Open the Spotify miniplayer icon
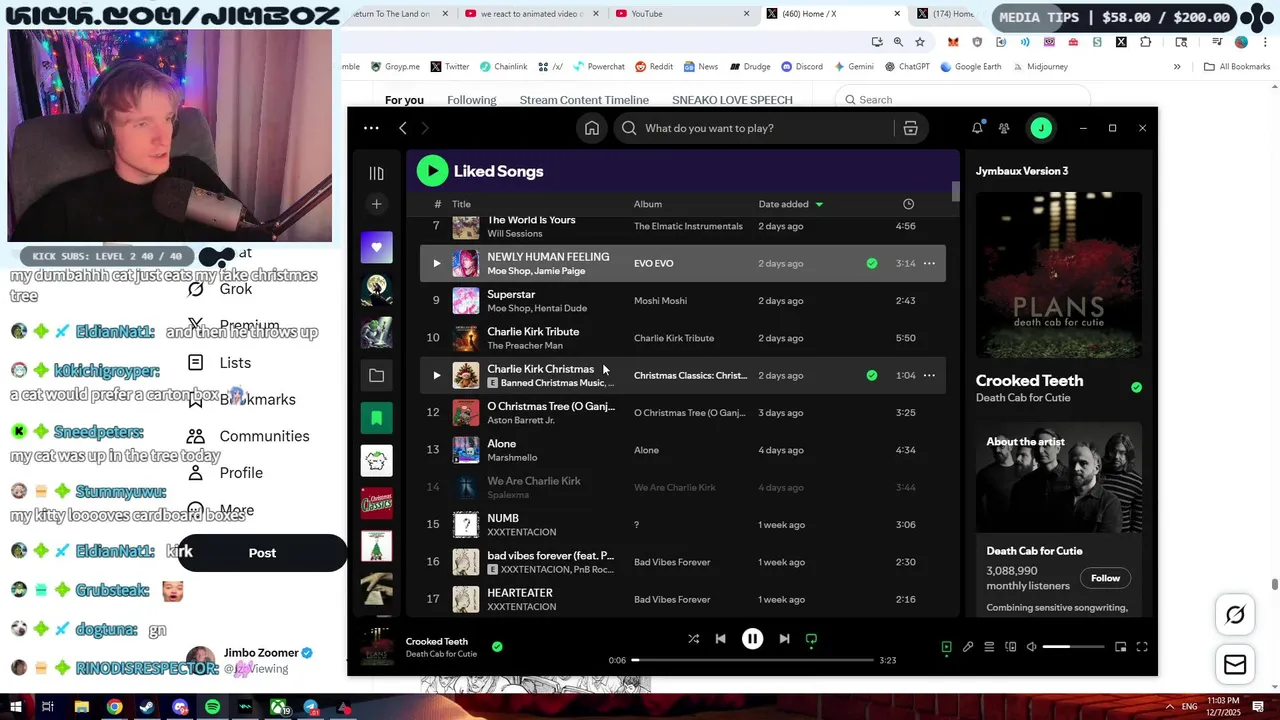Image resolution: width=1280 pixels, height=720 pixels. pos(1120,647)
